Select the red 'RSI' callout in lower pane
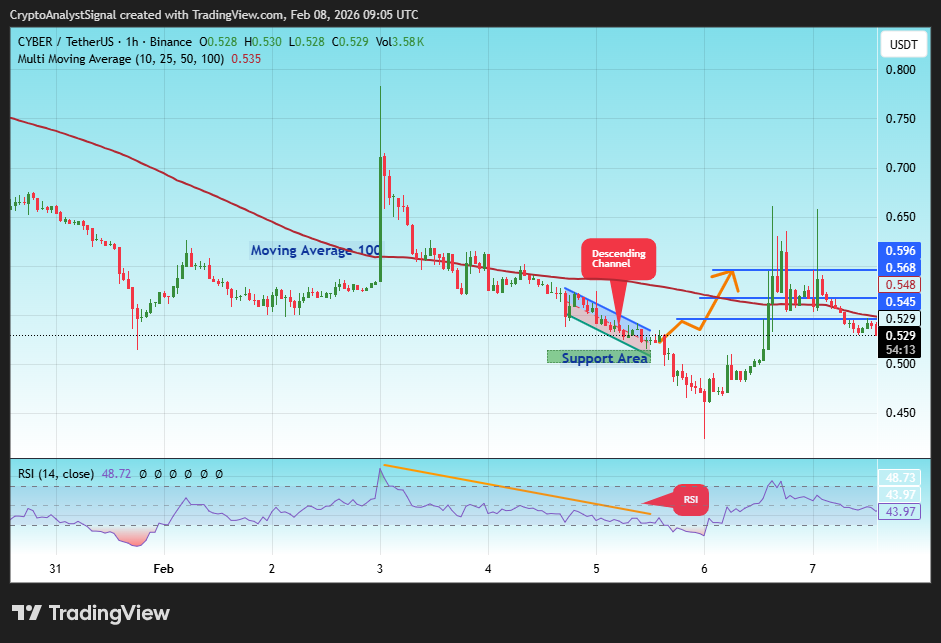Image resolution: width=941 pixels, height=643 pixels. click(690, 500)
